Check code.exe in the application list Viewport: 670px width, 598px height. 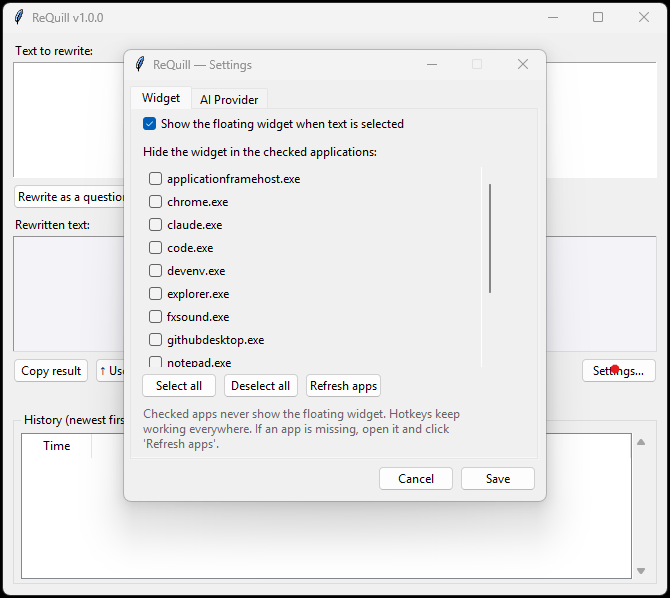[155, 248]
